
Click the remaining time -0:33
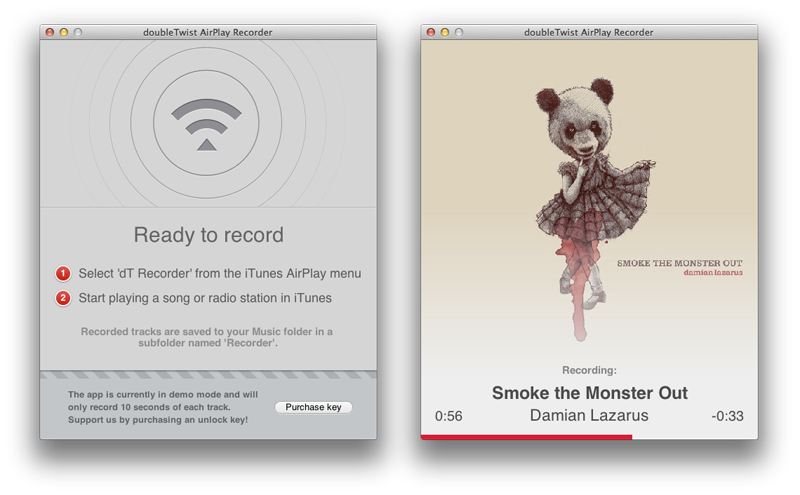(x=728, y=416)
